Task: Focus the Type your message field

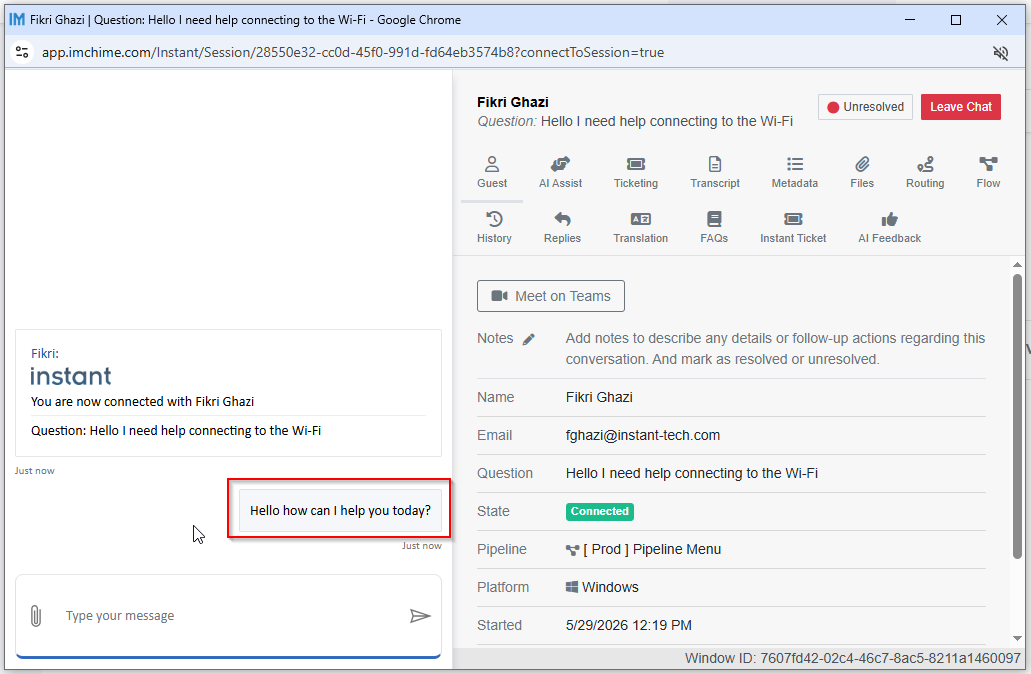Action: (x=227, y=616)
